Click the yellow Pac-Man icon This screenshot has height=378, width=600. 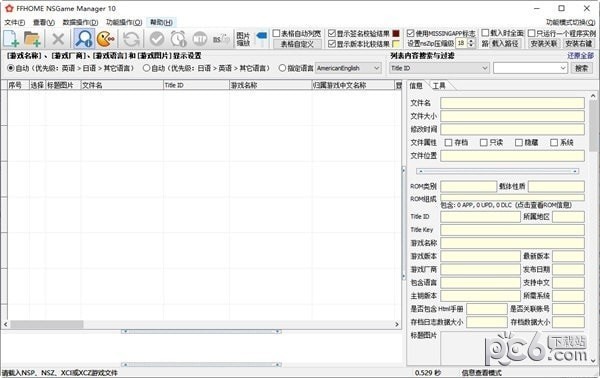(x=105, y=39)
